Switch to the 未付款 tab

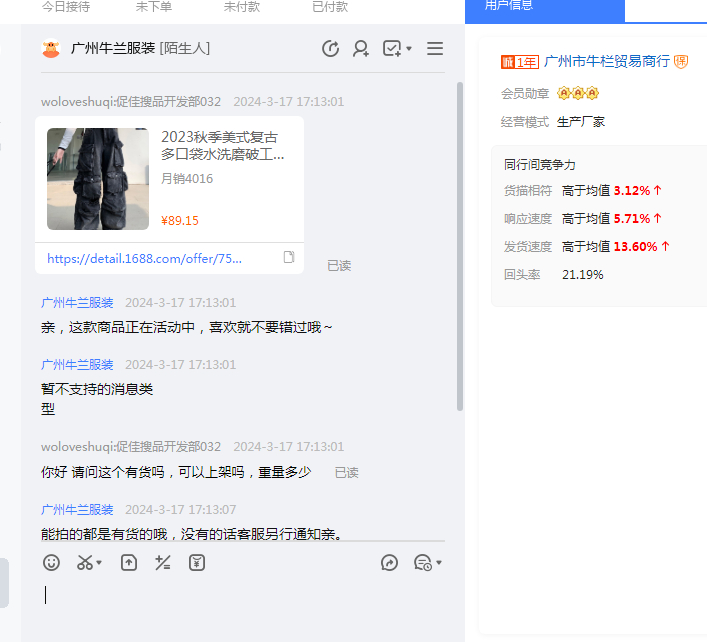pyautogui.click(x=242, y=7)
